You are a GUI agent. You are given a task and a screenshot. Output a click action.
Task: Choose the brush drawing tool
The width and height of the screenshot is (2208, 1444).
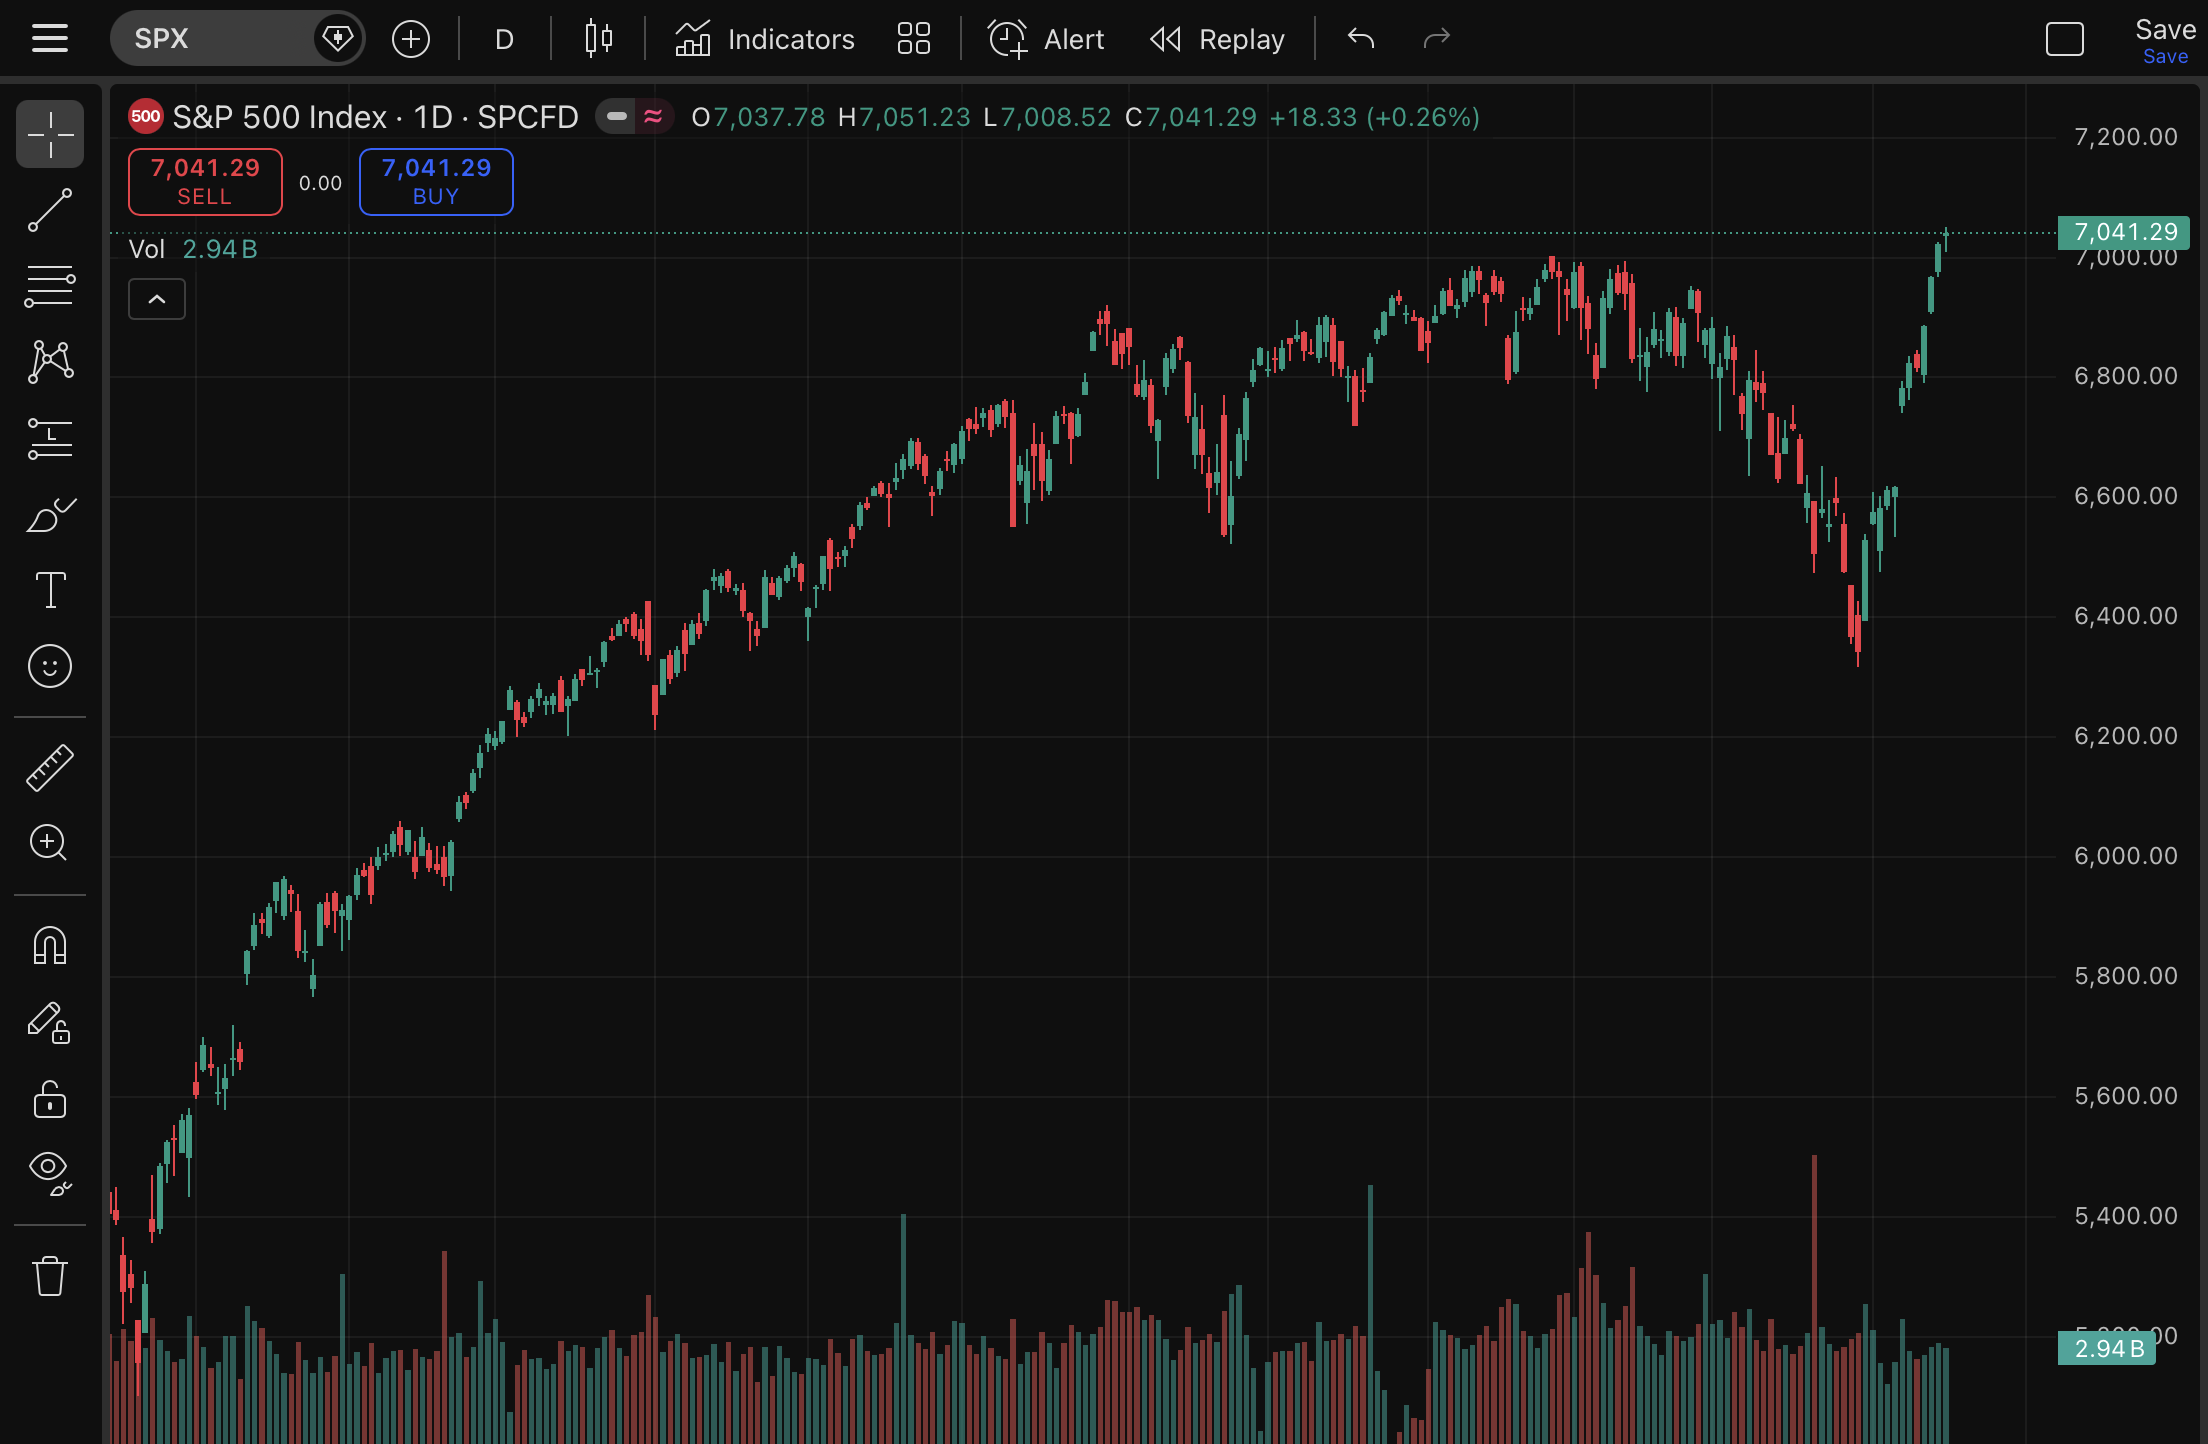coord(50,515)
